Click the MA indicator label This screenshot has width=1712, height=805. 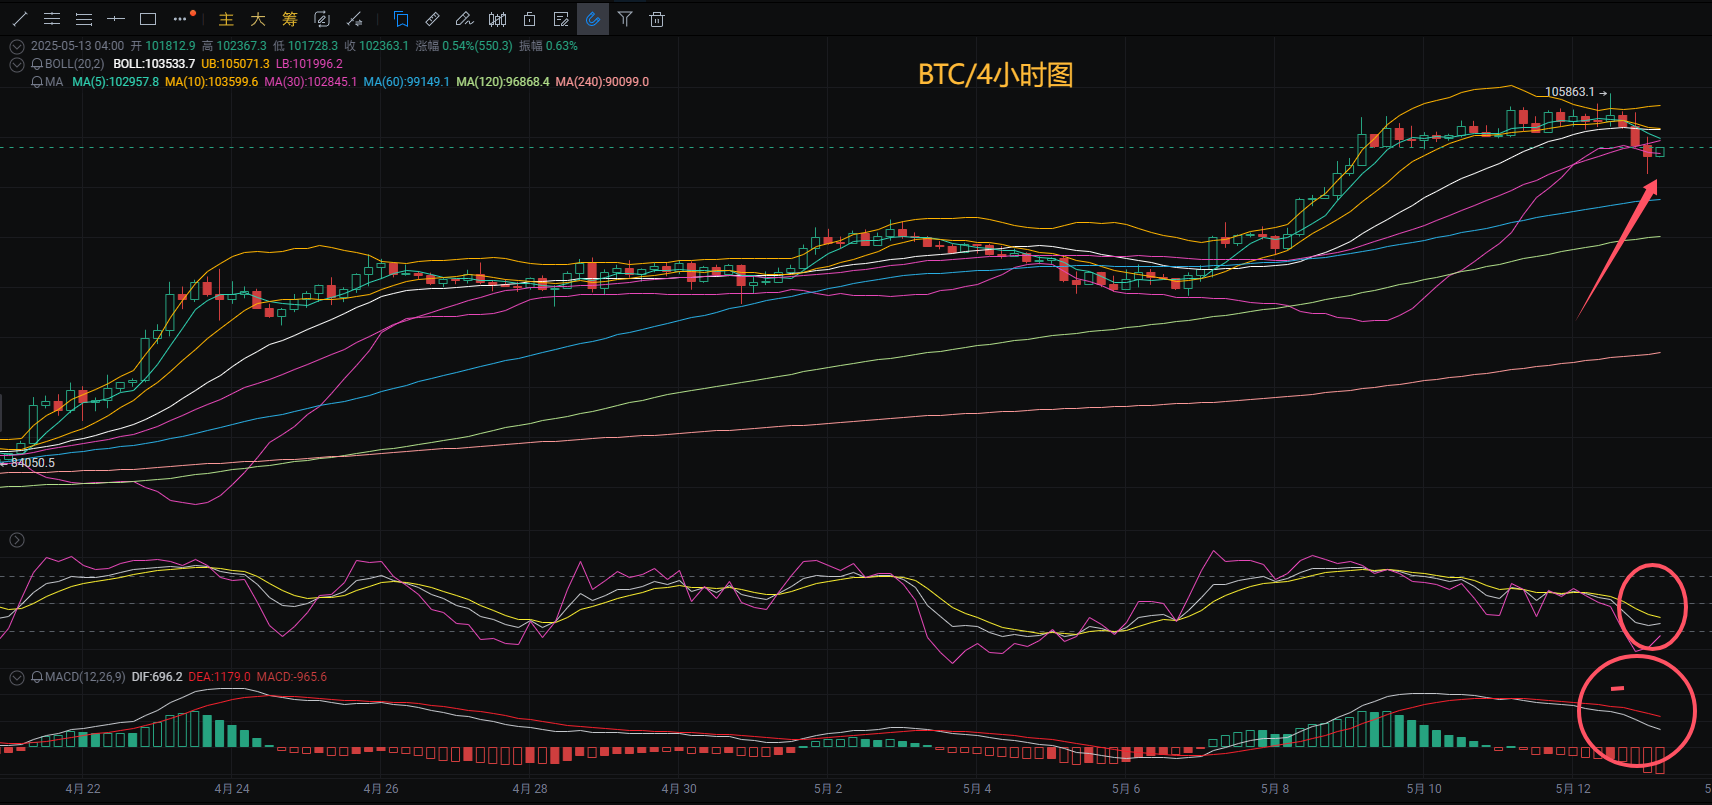pos(54,82)
